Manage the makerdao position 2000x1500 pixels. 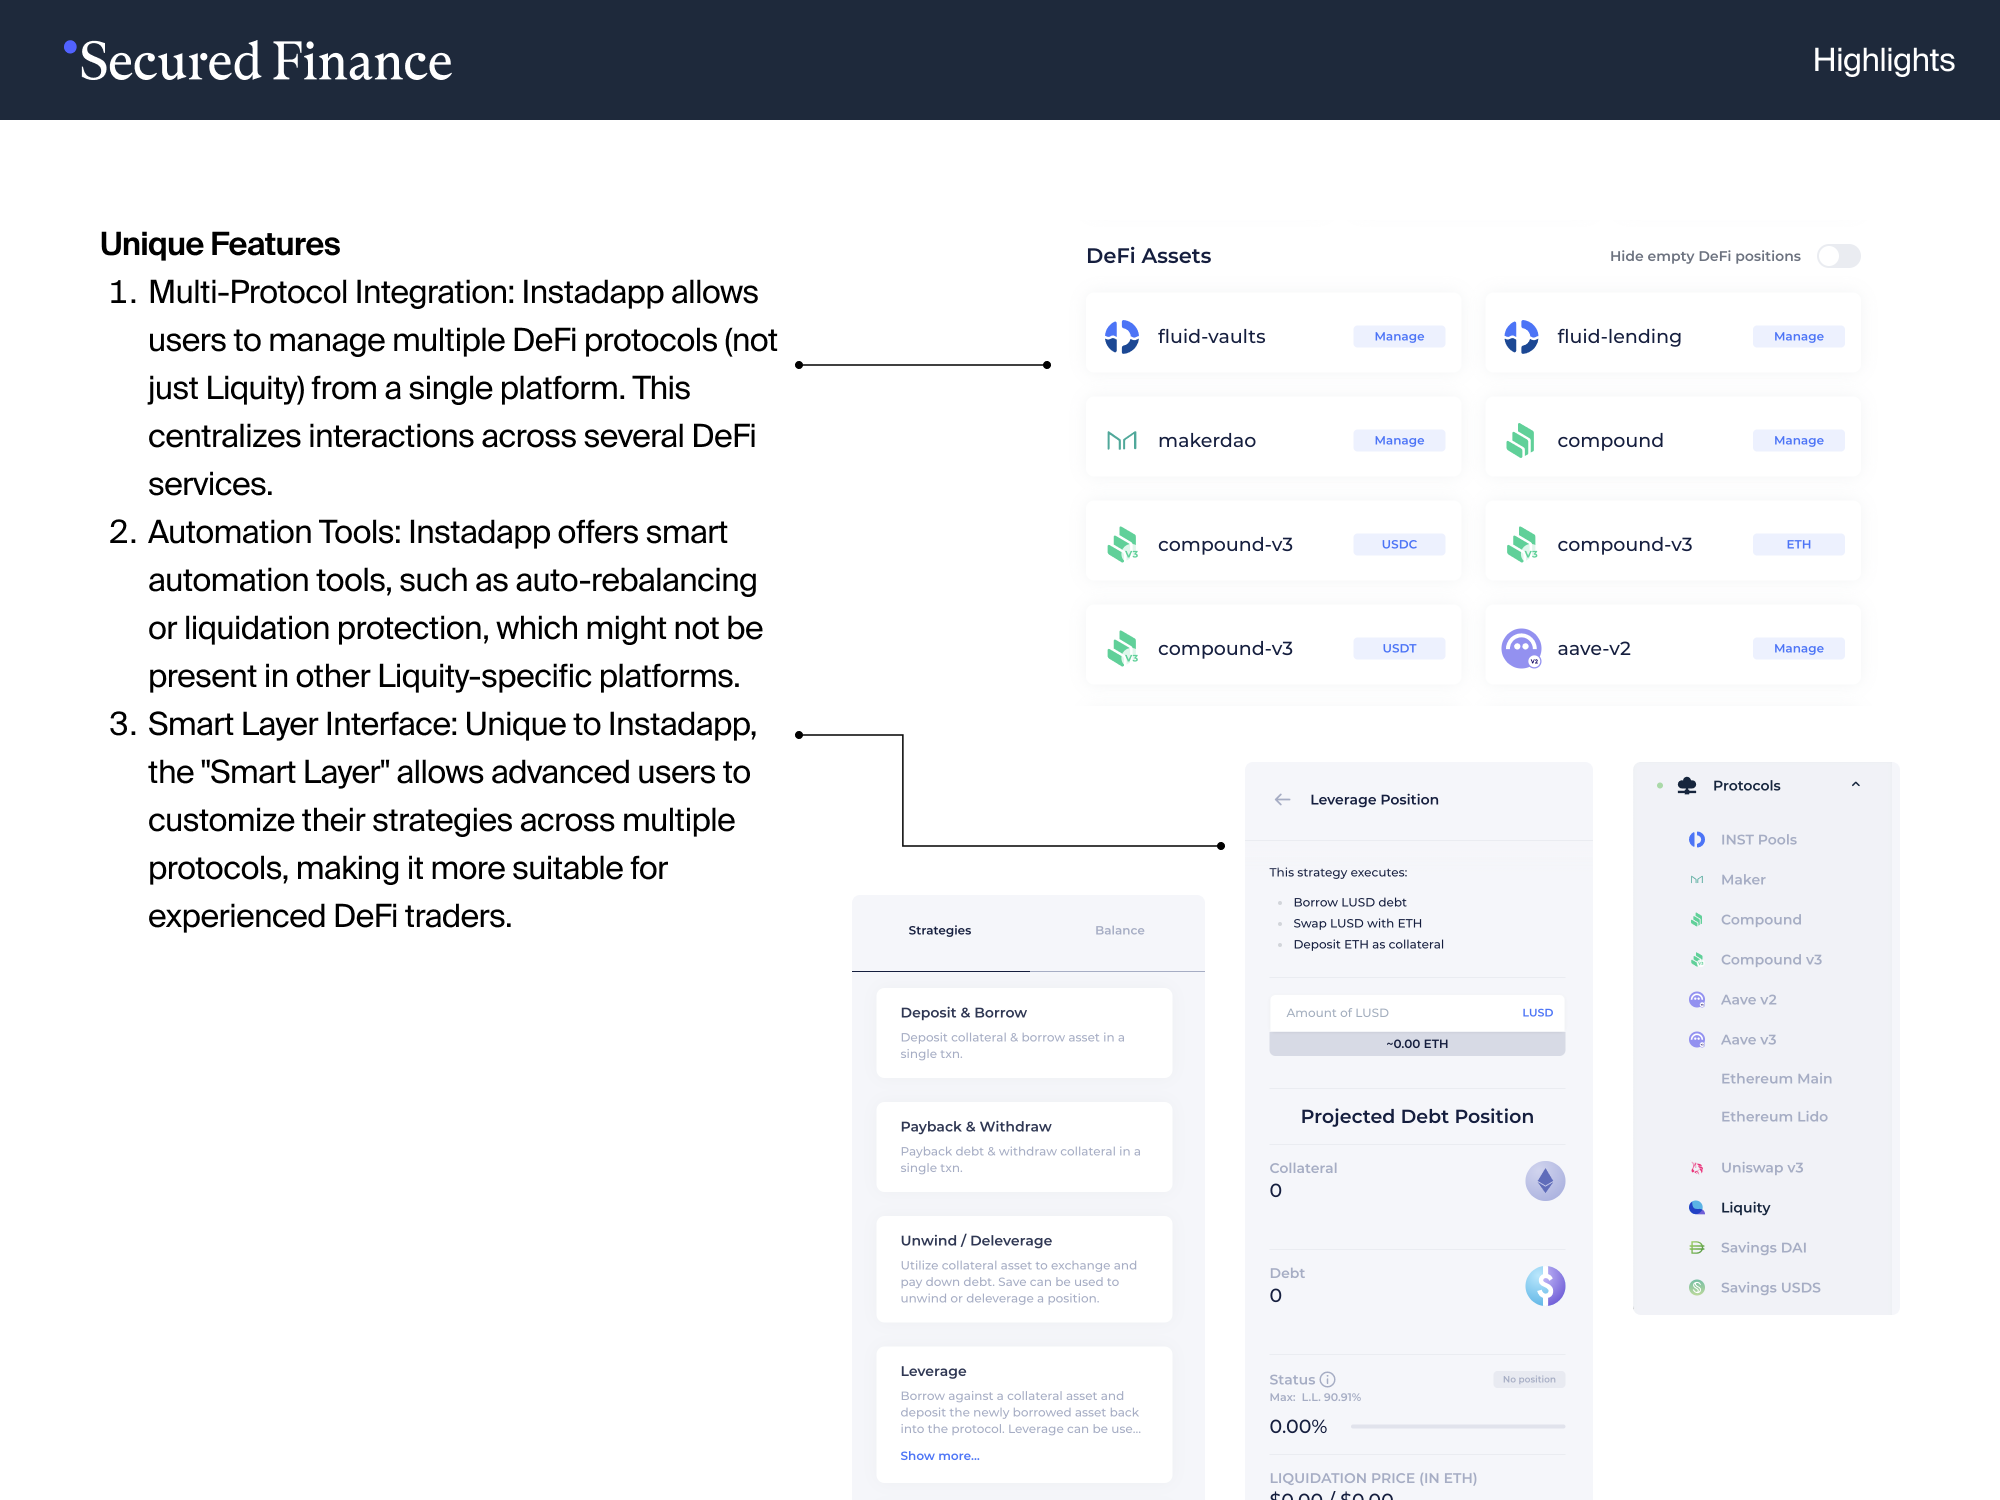point(1399,441)
